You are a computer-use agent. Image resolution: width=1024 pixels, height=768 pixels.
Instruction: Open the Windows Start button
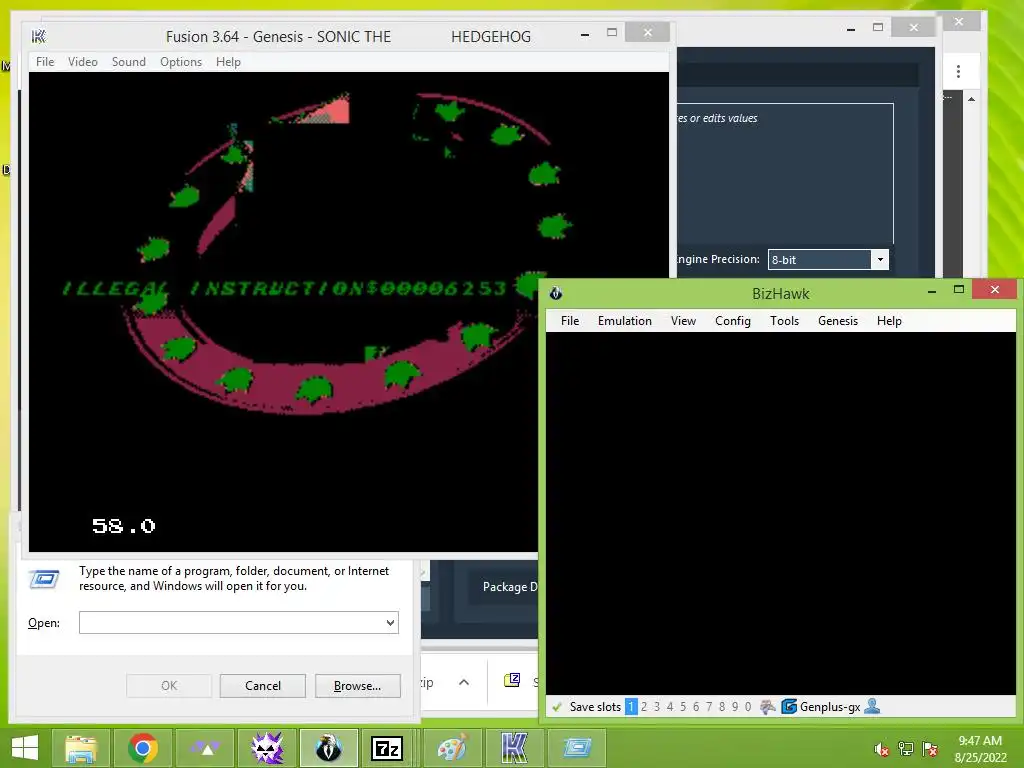click(25, 748)
